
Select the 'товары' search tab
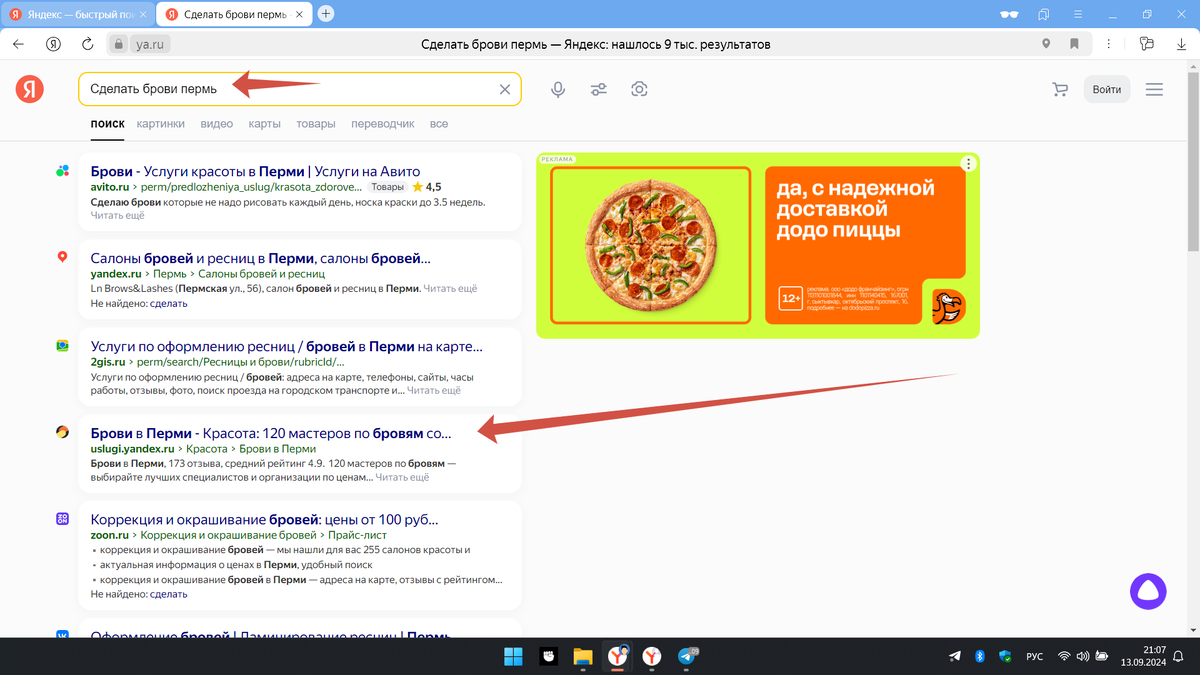click(x=316, y=124)
